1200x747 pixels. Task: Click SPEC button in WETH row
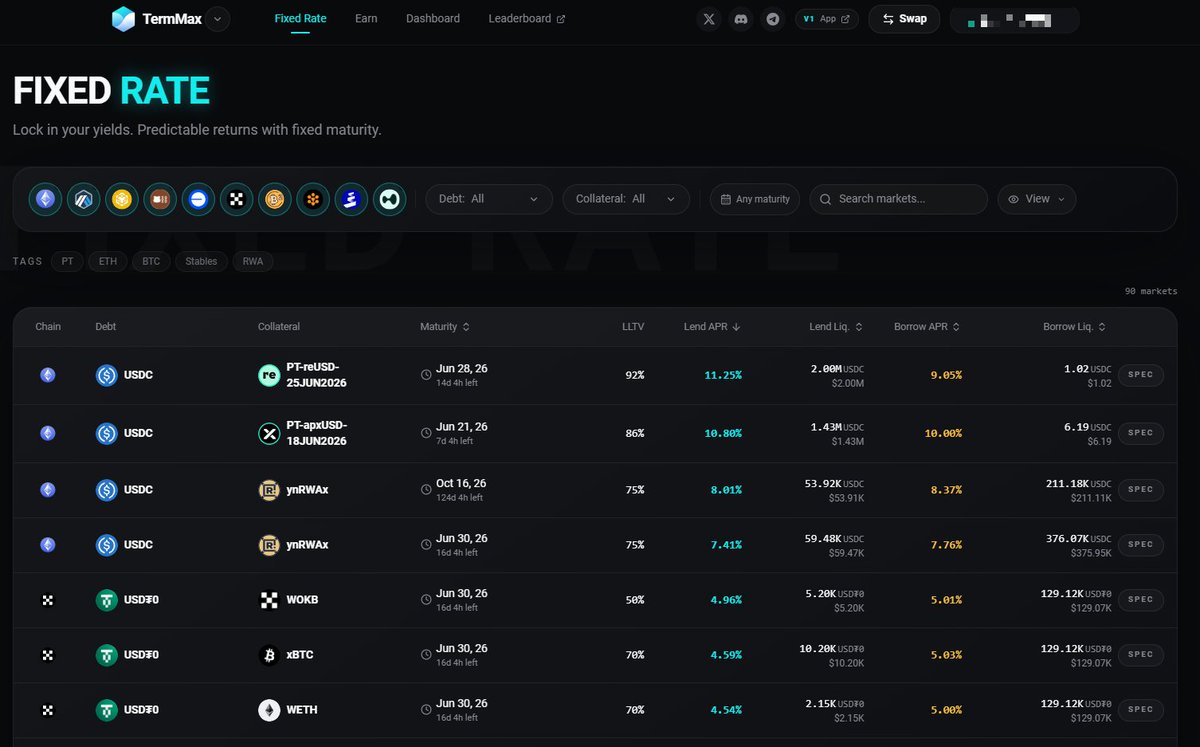1140,710
